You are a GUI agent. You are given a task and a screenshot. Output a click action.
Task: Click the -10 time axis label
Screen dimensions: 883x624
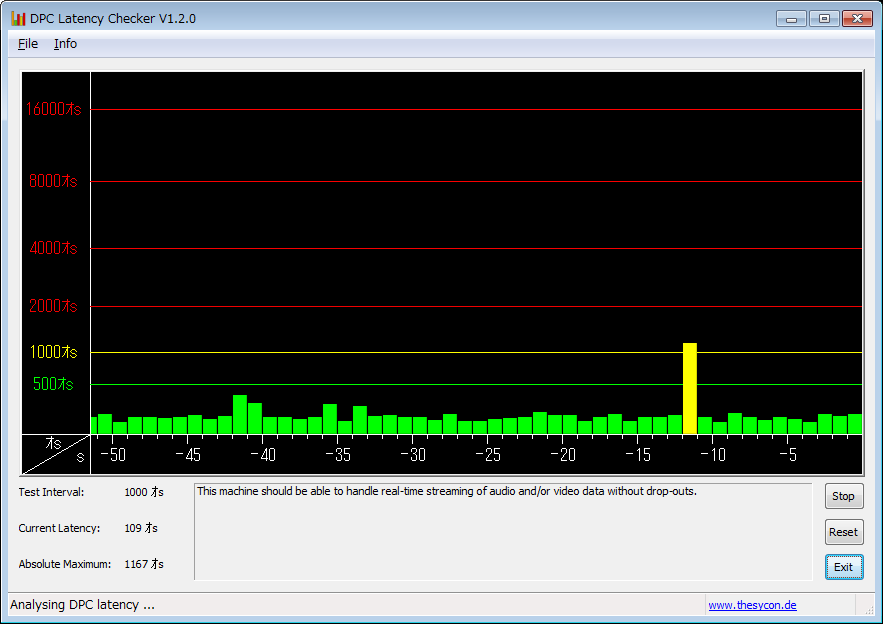(x=713, y=455)
